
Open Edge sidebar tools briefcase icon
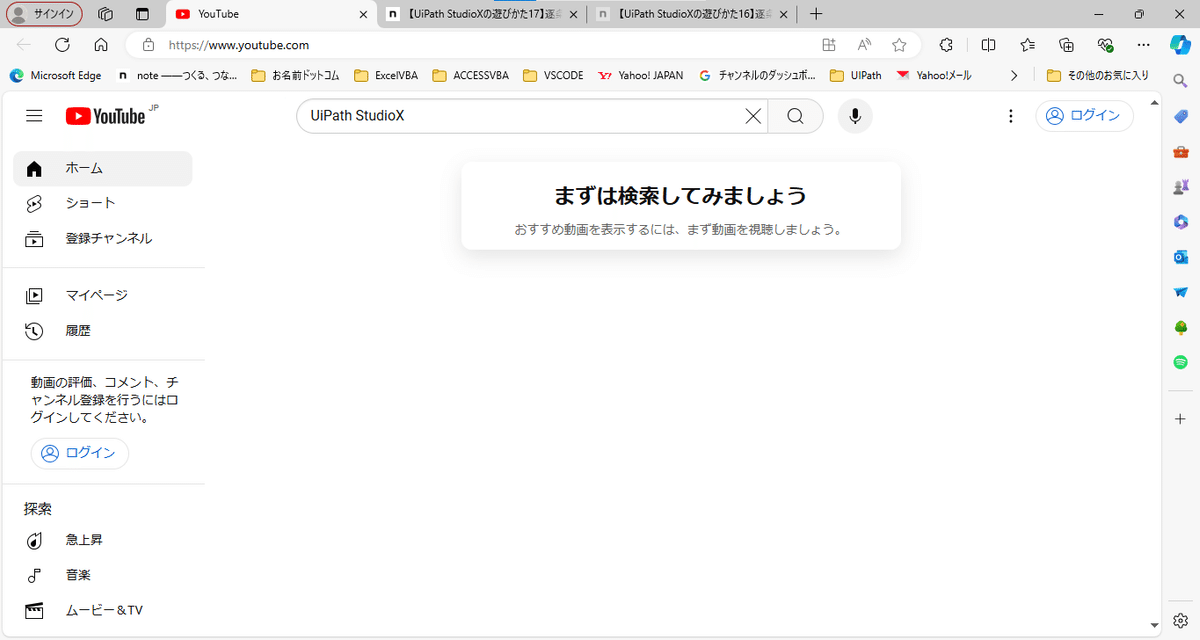[x=1181, y=151]
